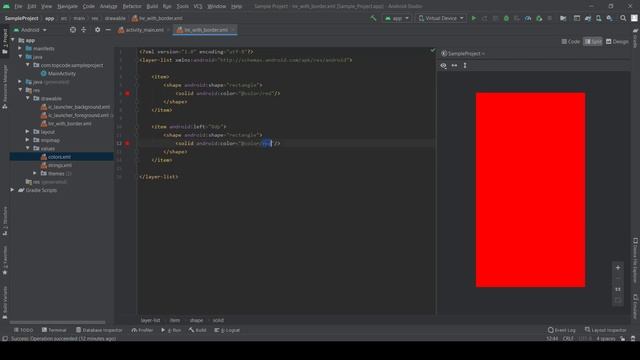Hide the project panel using the minus icon
Screen dimensions: 640x360
108,30
